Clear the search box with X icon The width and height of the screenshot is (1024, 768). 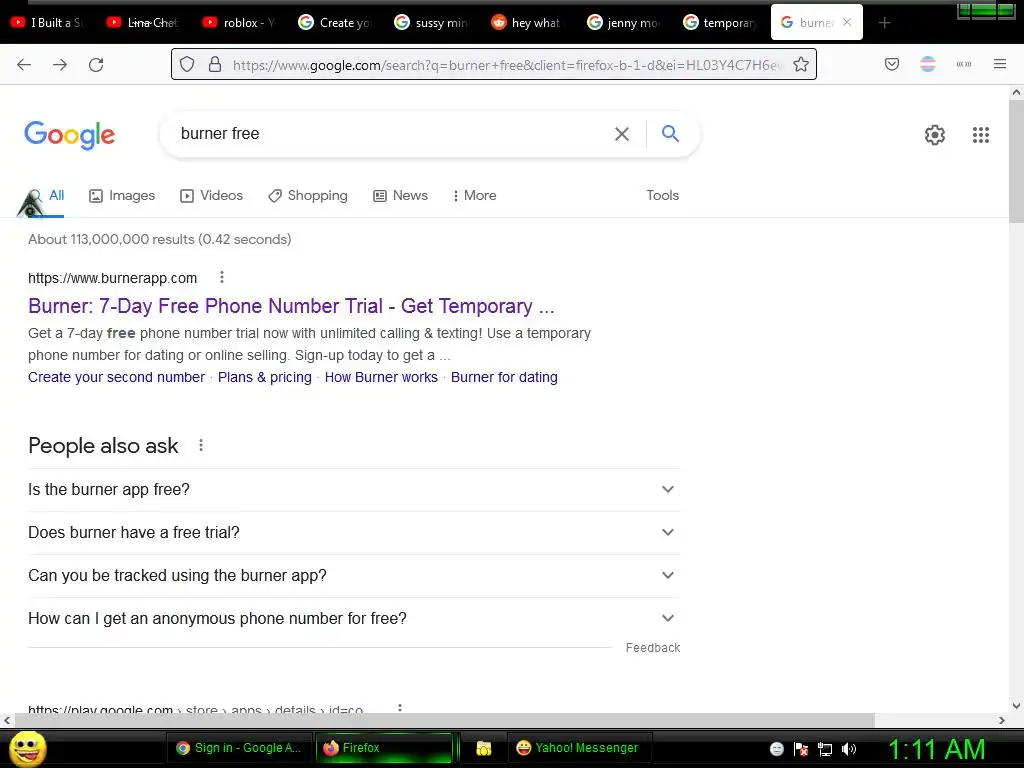pos(622,134)
